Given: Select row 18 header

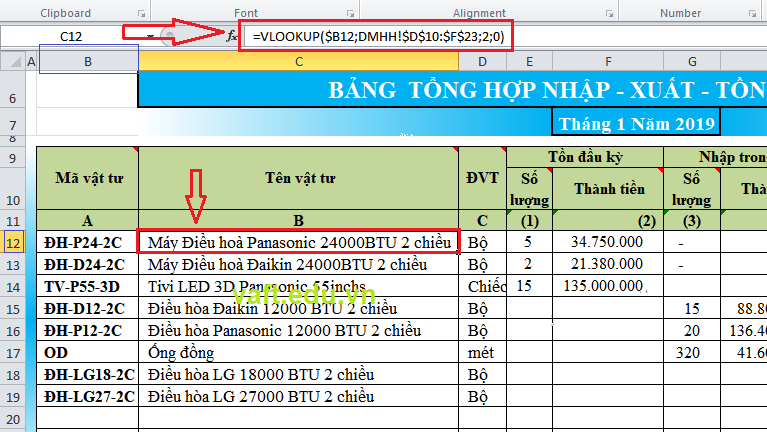Looking at the screenshot, I should pyautogui.click(x=13, y=375).
